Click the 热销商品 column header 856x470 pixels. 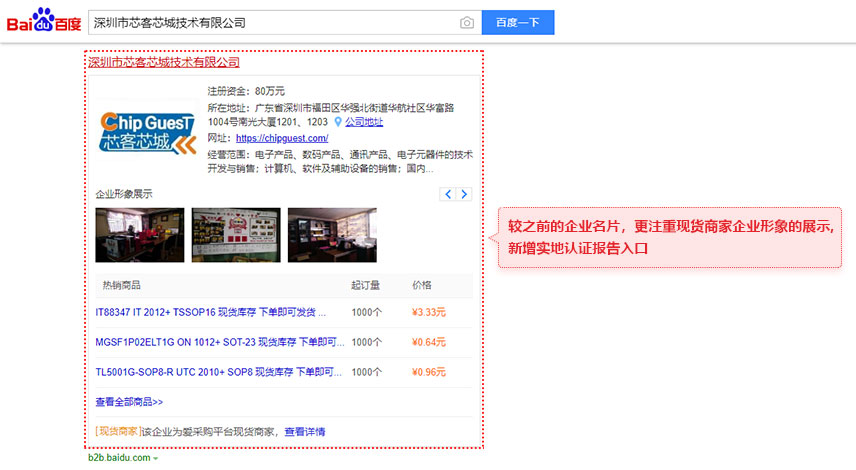coord(121,285)
